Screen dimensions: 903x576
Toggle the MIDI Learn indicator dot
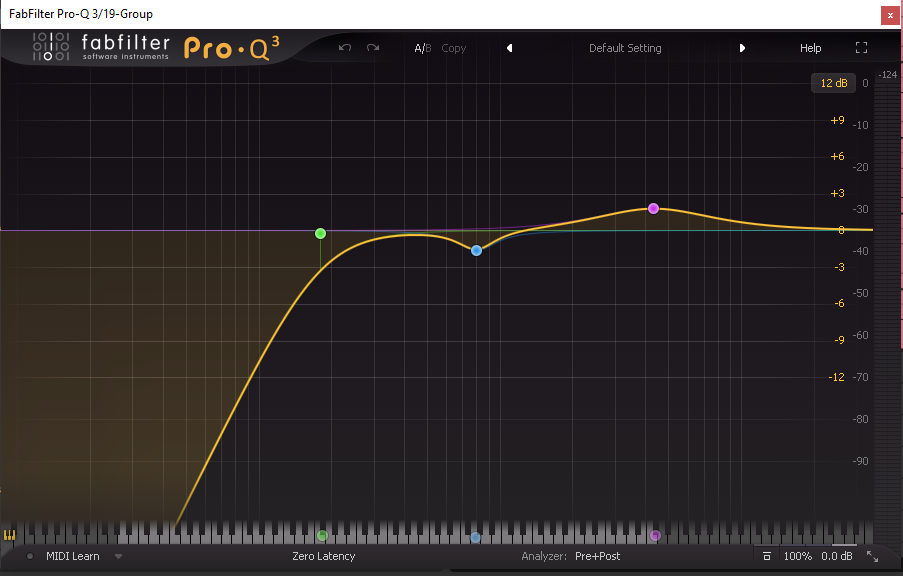coord(30,556)
